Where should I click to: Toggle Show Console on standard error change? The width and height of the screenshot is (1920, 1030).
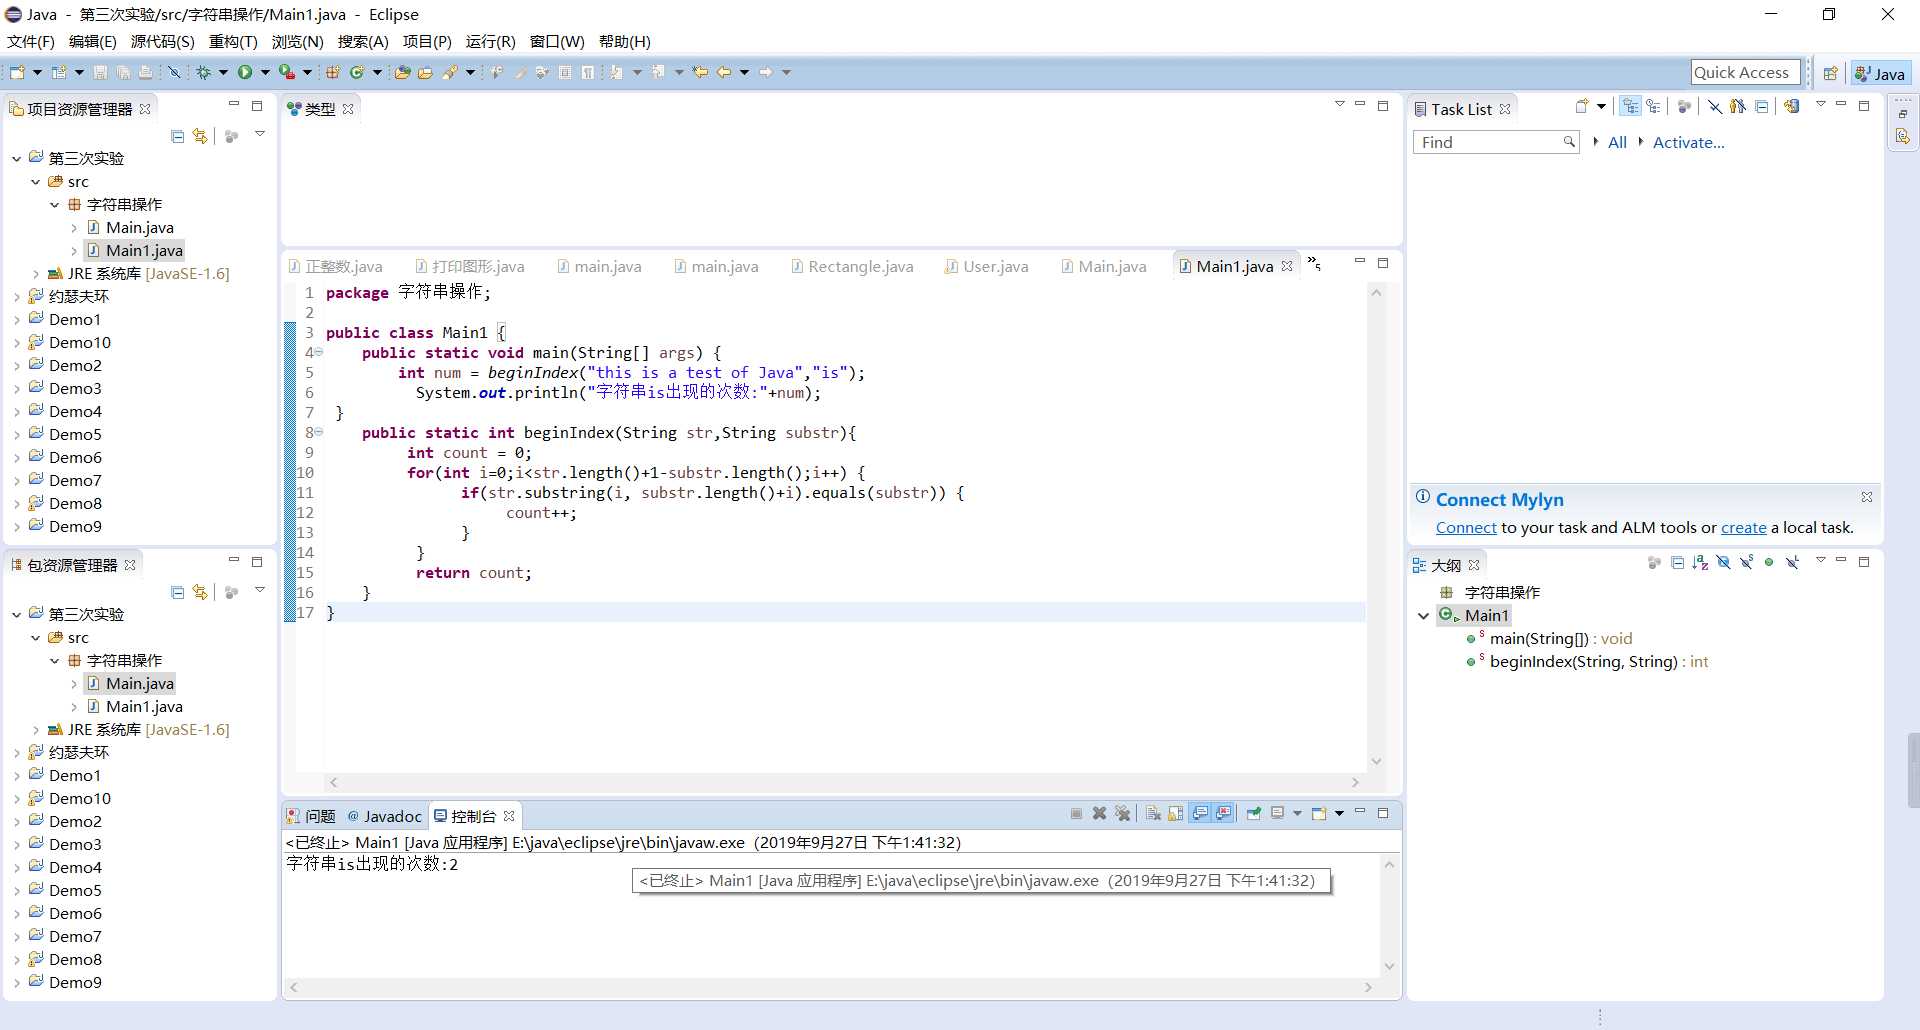[x=1223, y=813]
